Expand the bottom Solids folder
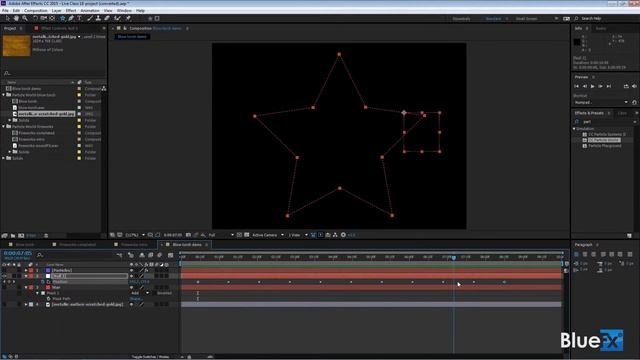This screenshot has width=640, height=360. (4, 158)
